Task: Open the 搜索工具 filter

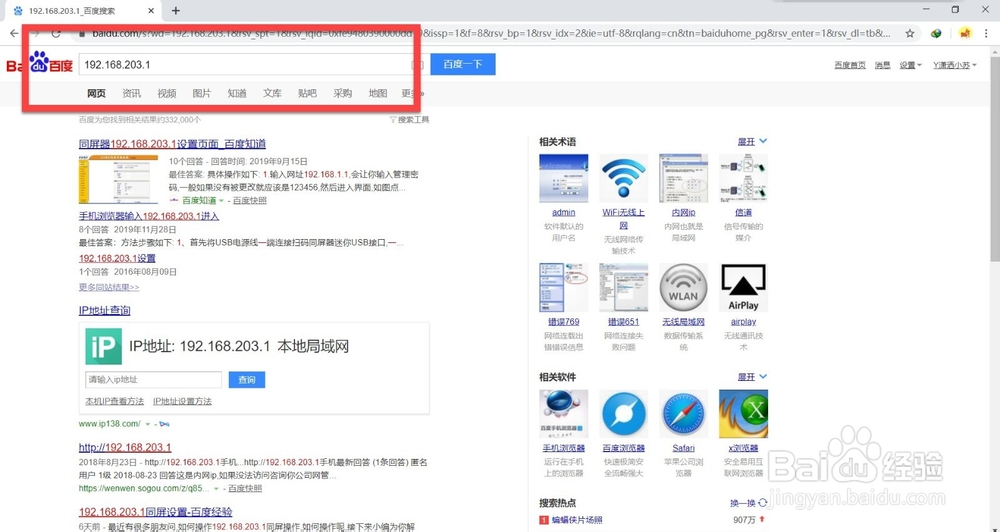Action: point(409,119)
